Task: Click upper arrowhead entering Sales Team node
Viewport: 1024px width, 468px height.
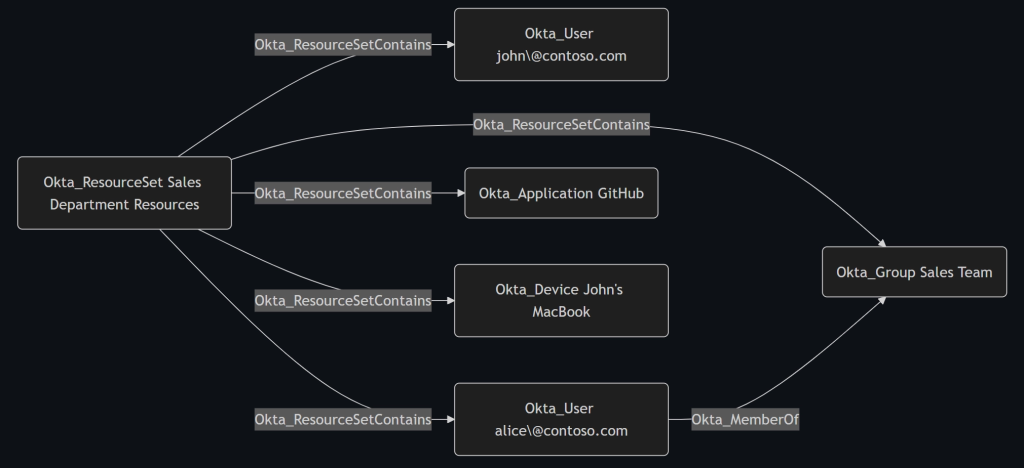Action: click(882, 243)
